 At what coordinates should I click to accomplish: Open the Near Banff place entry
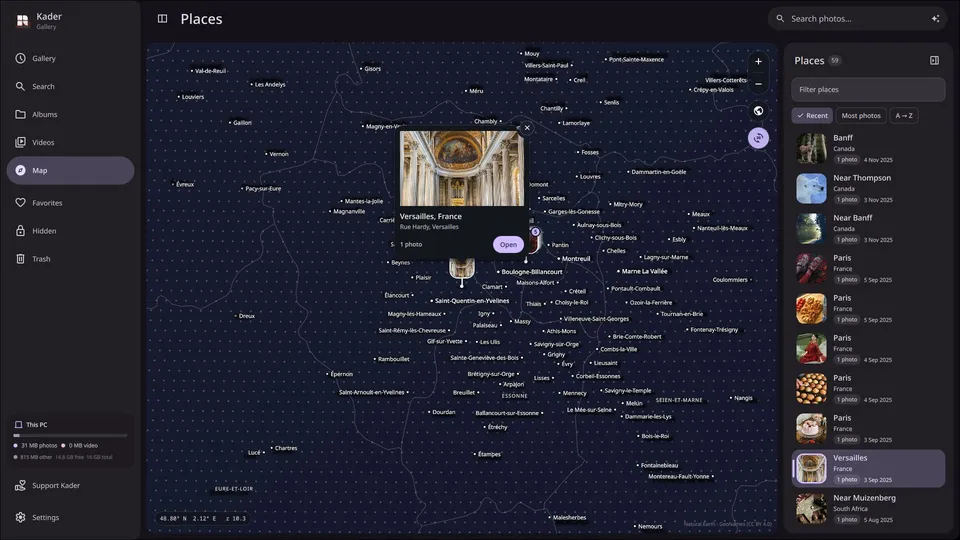[x=868, y=228]
